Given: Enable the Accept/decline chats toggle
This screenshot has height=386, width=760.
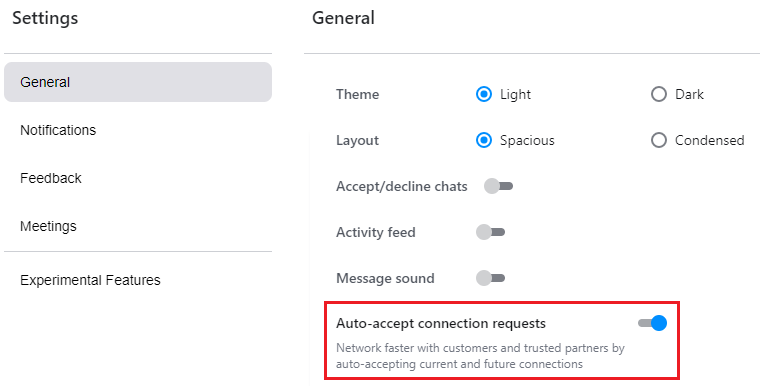Looking at the screenshot, I should [x=498, y=186].
